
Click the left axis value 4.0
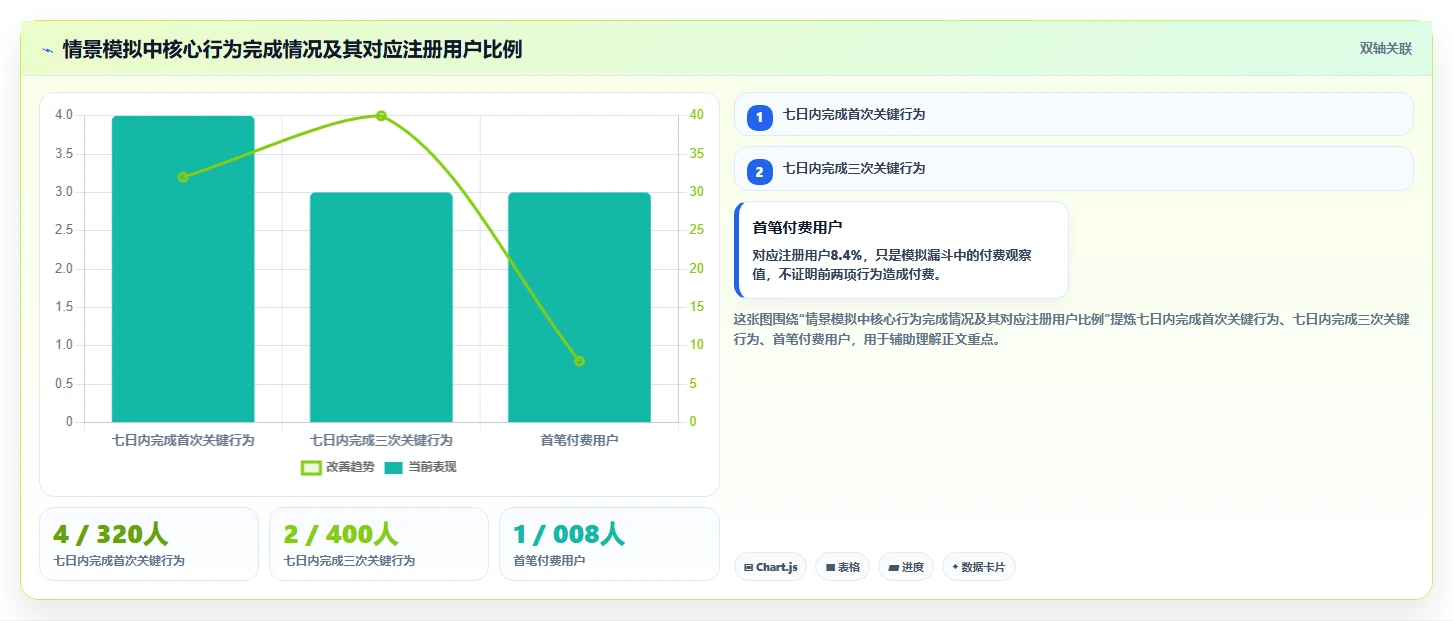pyautogui.click(x=64, y=115)
